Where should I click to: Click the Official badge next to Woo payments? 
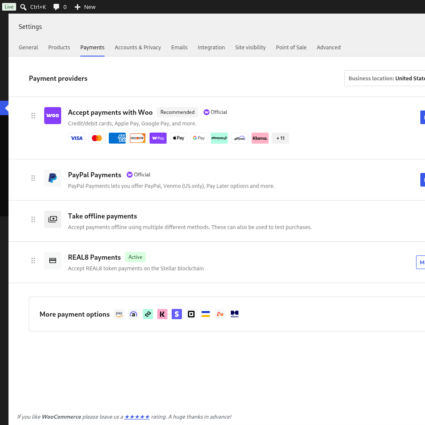click(x=215, y=112)
